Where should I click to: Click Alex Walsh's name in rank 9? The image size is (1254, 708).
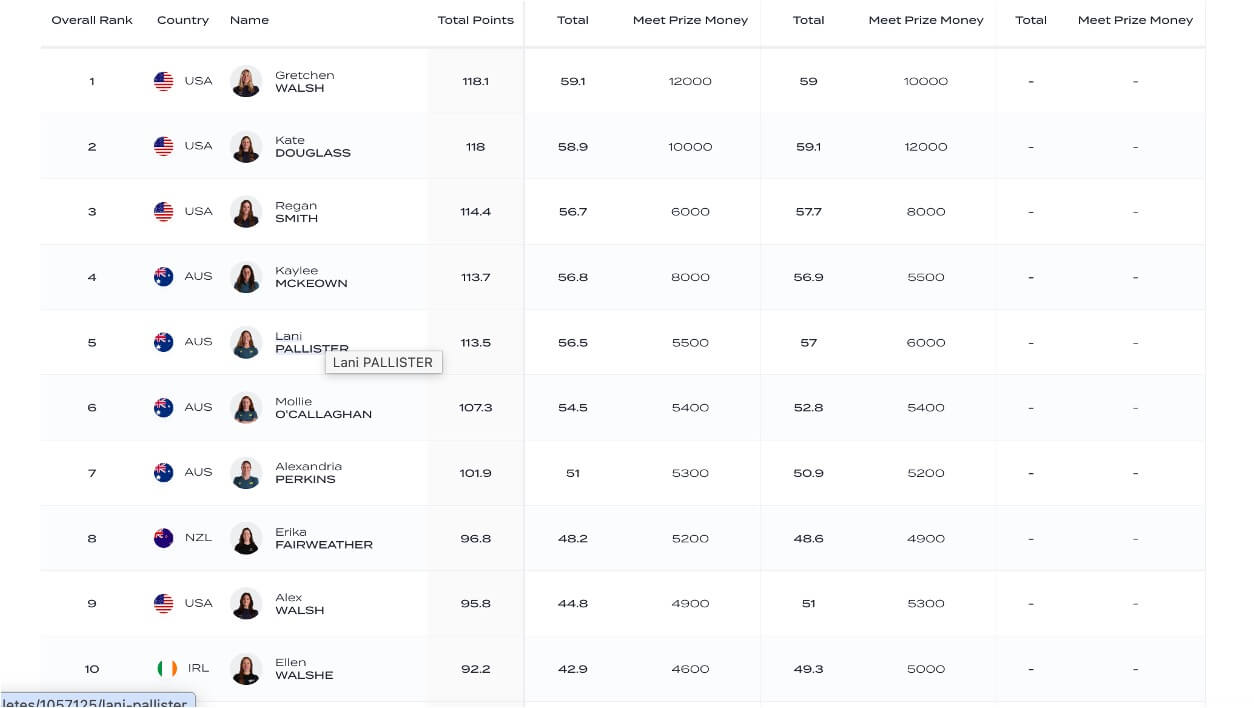point(299,604)
